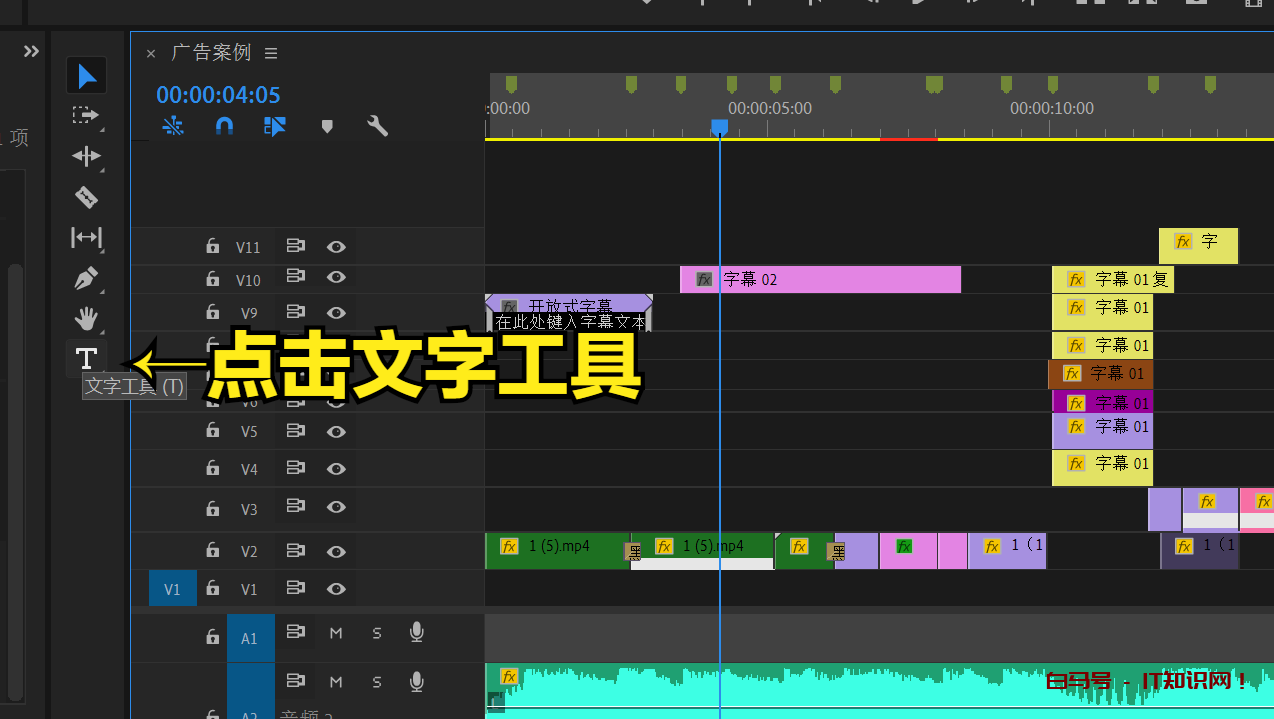
Task: Click the 00:00:04:05 timecode field
Action: pos(218,95)
